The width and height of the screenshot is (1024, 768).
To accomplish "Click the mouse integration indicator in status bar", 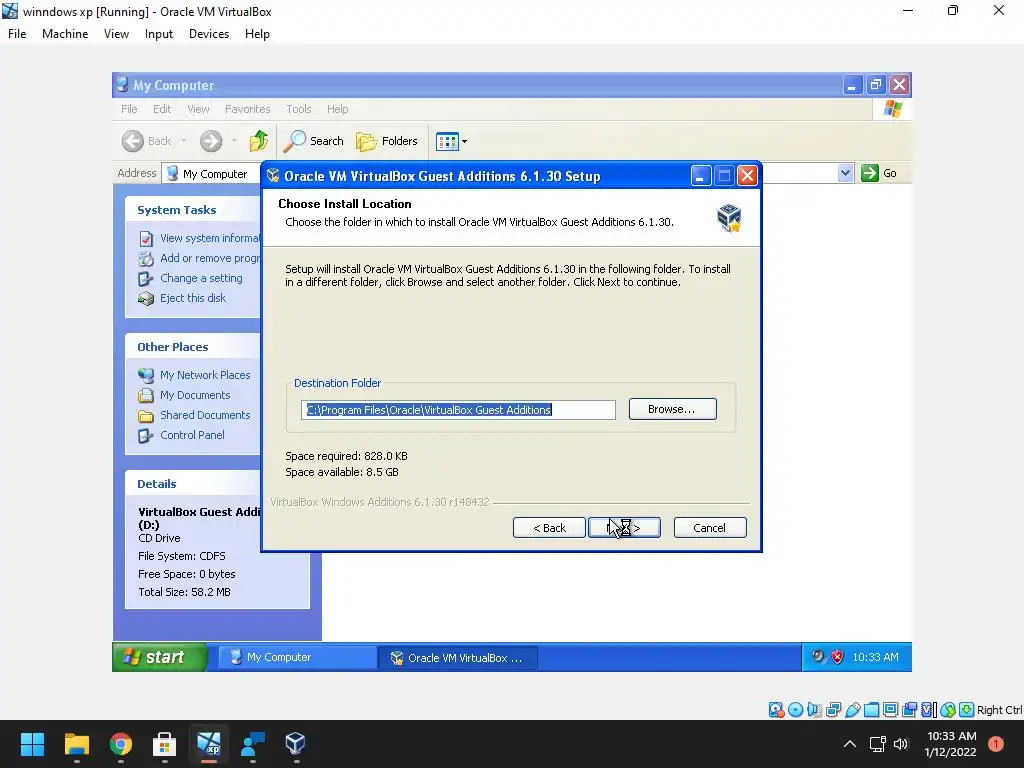I will (948, 710).
